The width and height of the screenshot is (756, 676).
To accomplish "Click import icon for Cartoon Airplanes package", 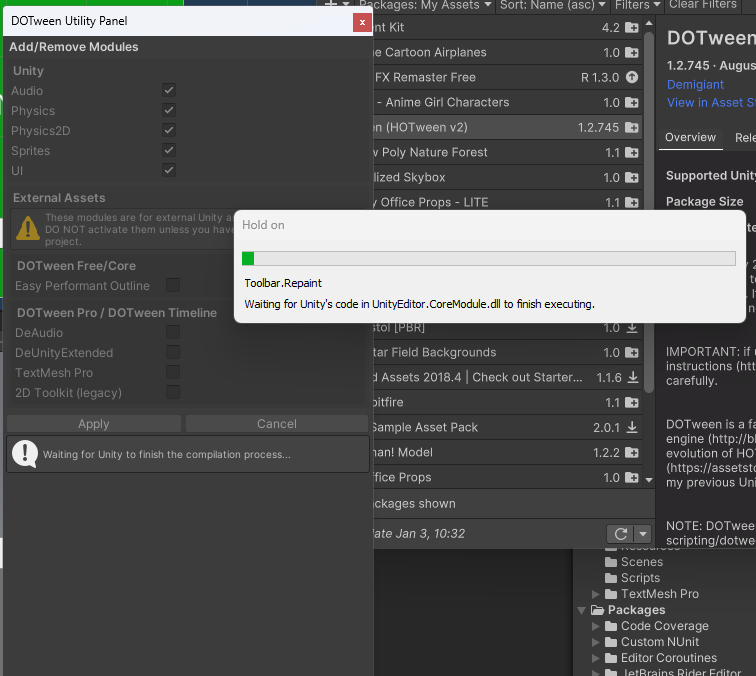I will point(632,52).
